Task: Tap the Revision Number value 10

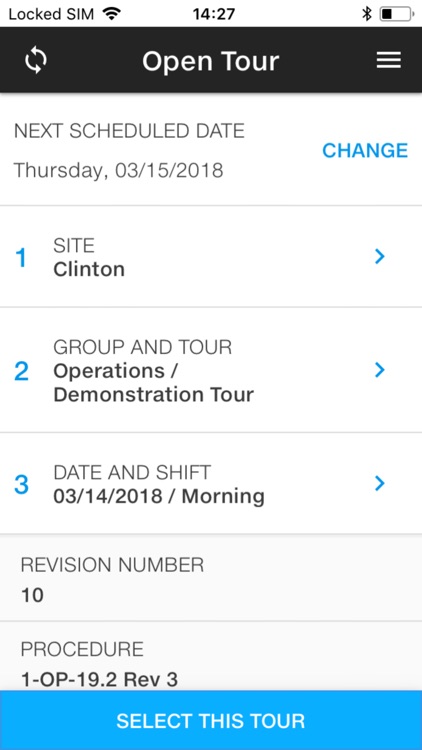Action: 33,596
